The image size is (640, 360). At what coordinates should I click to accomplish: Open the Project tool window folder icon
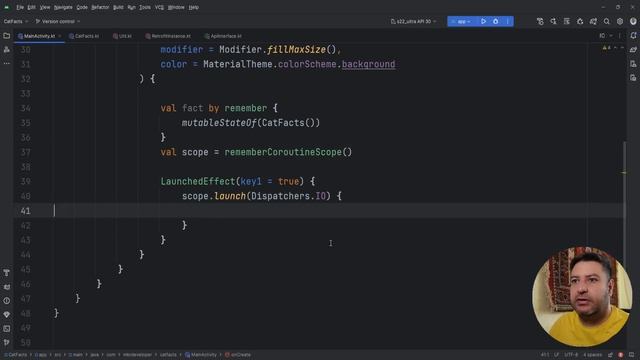(x=7, y=36)
